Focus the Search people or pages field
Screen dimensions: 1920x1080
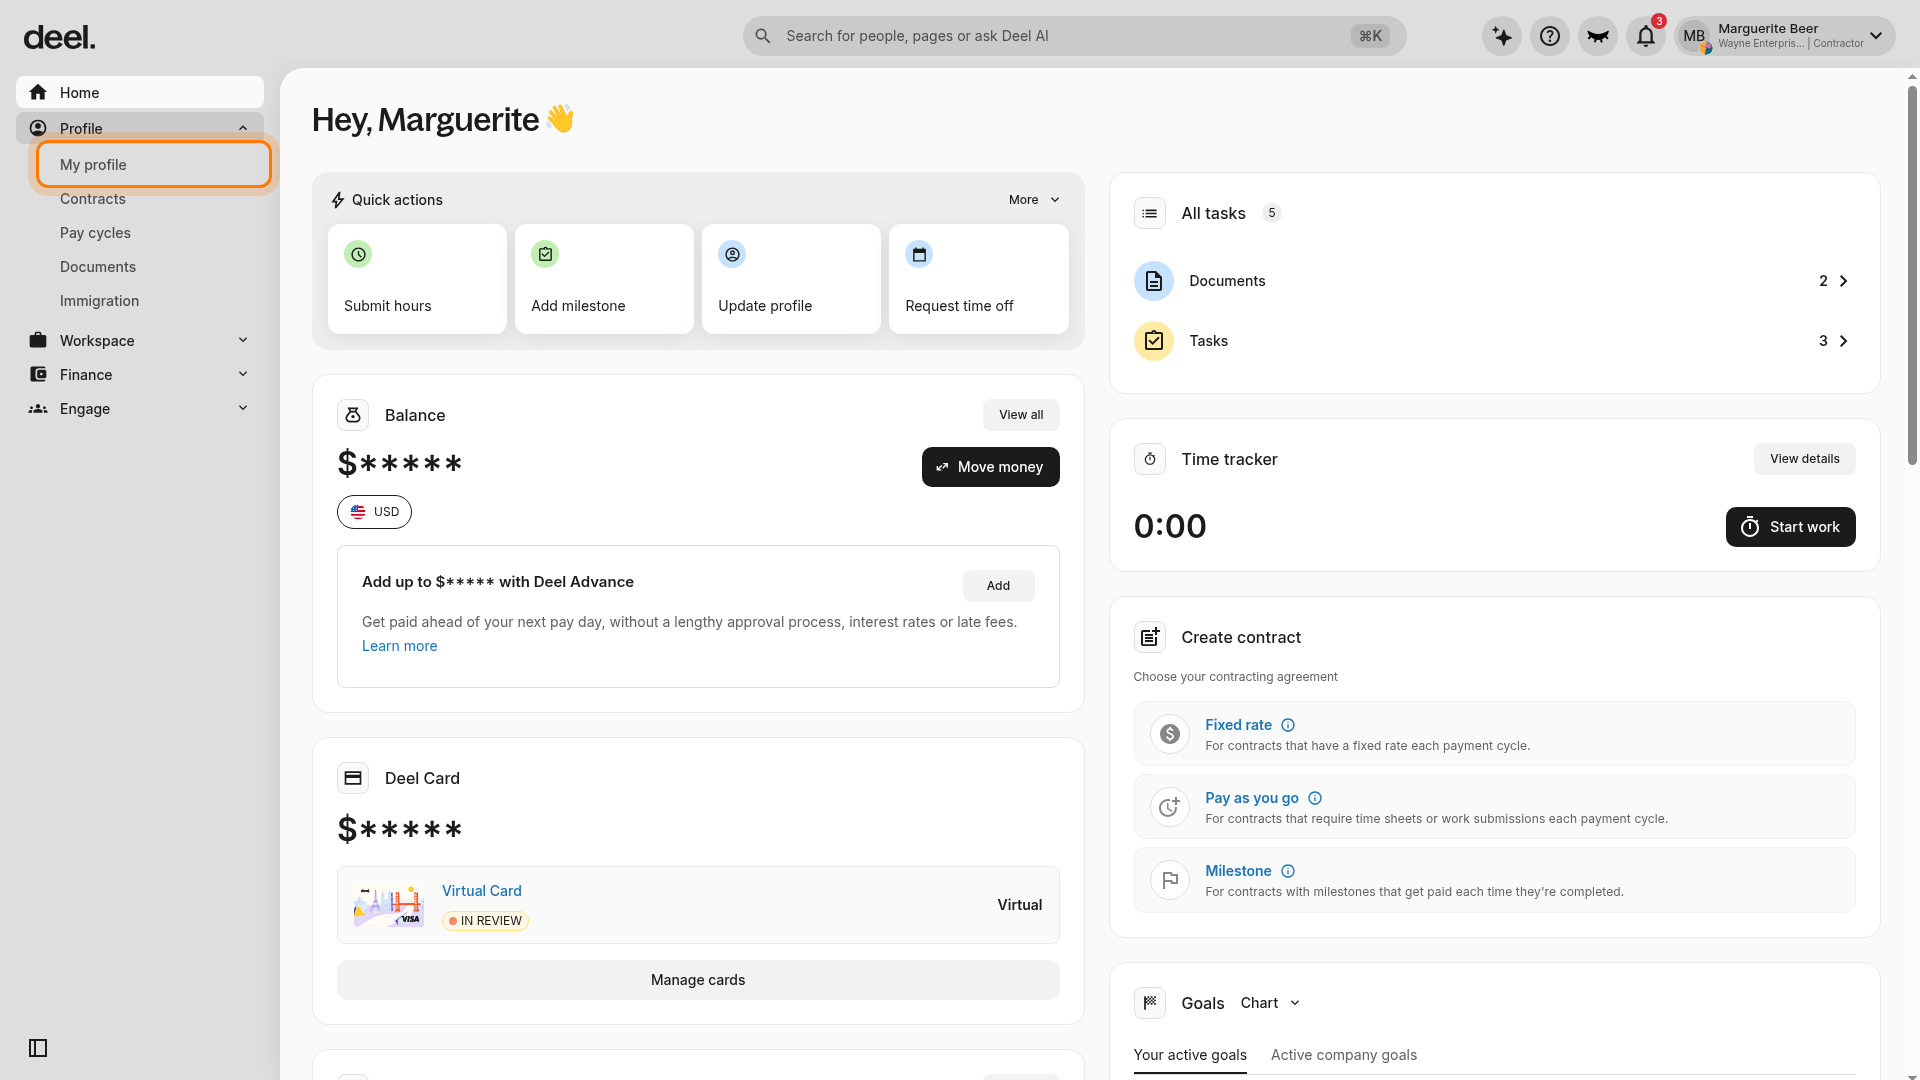click(1074, 36)
